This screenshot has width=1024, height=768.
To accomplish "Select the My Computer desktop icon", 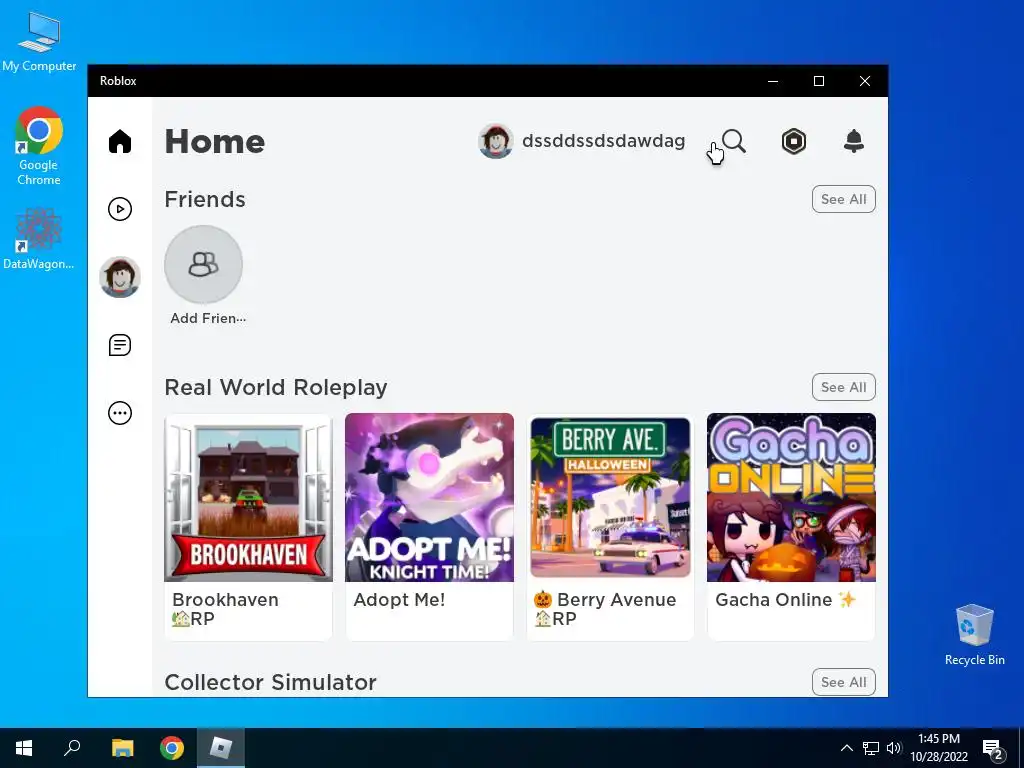I will coord(39,42).
